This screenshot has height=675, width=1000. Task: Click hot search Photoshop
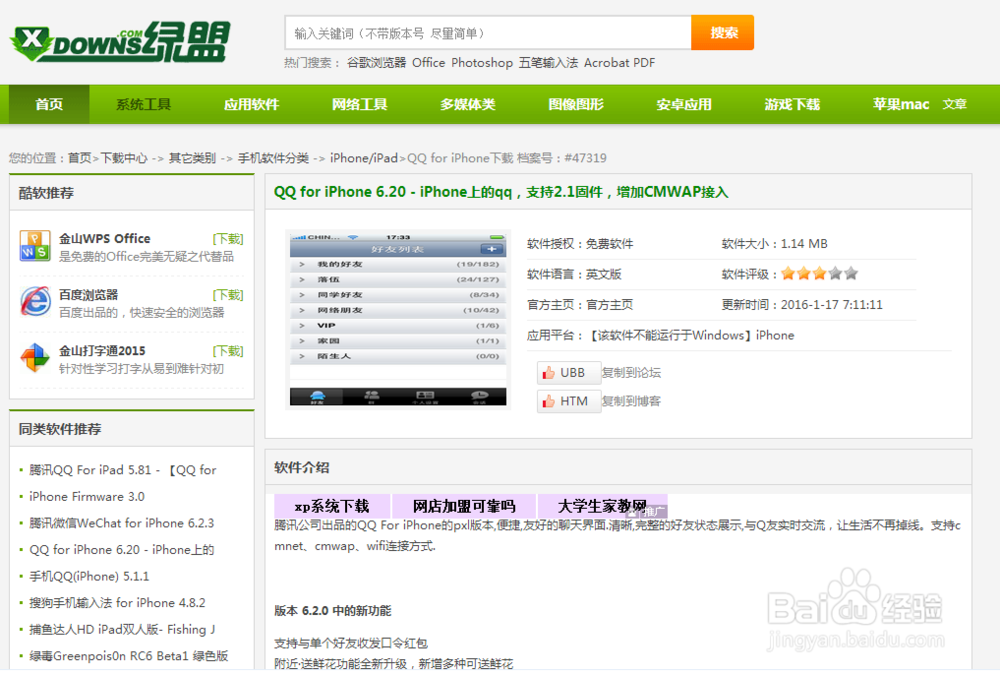(482, 63)
